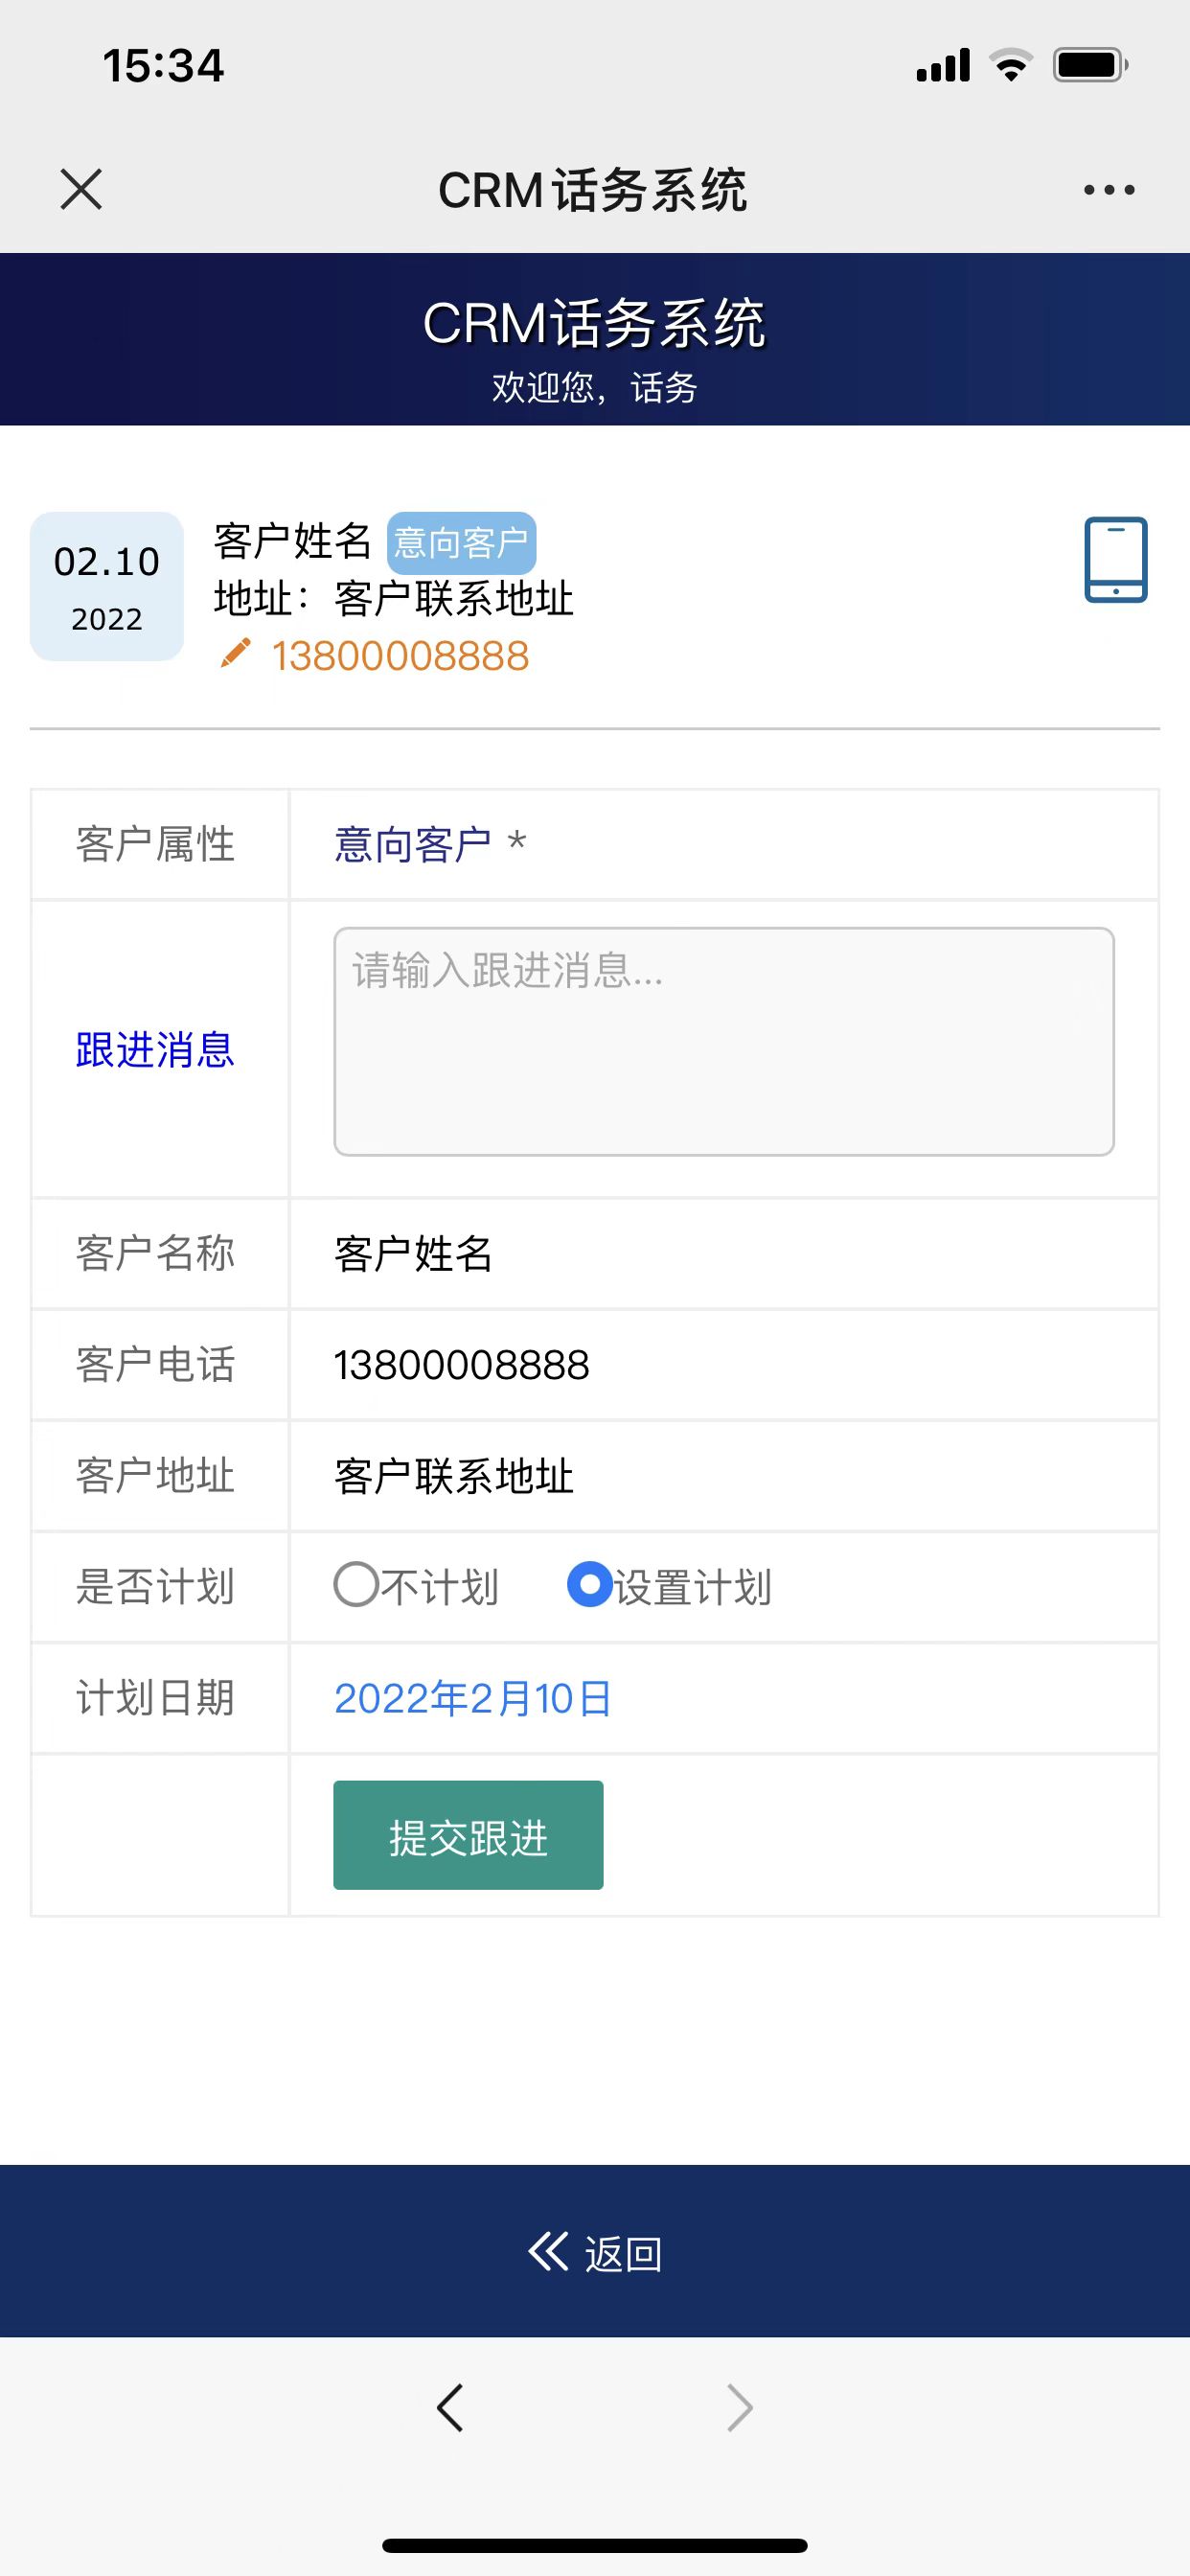Click the 客户名称 field value
Viewport: 1190px width, 2576px height.
(x=413, y=1254)
